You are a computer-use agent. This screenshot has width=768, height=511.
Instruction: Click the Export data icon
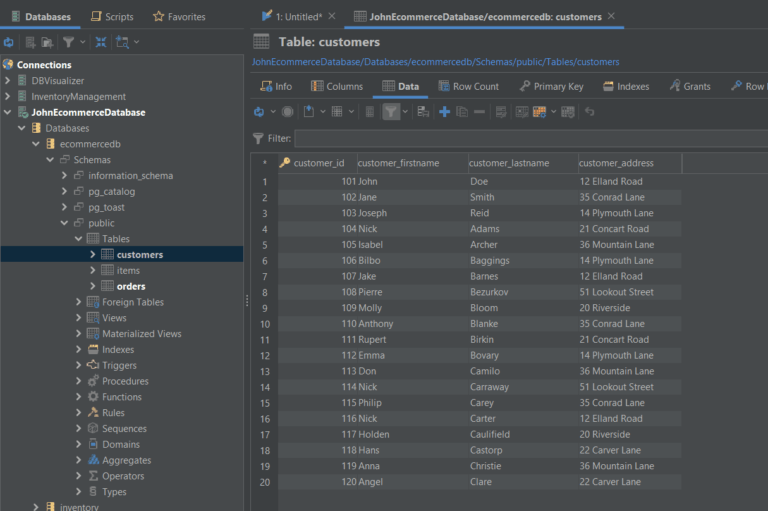click(310, 112)
